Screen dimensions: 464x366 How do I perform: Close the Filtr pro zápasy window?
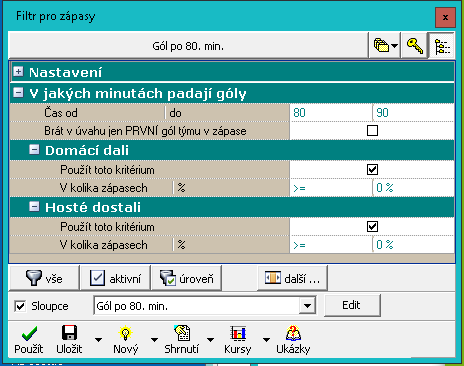point(445,17)
